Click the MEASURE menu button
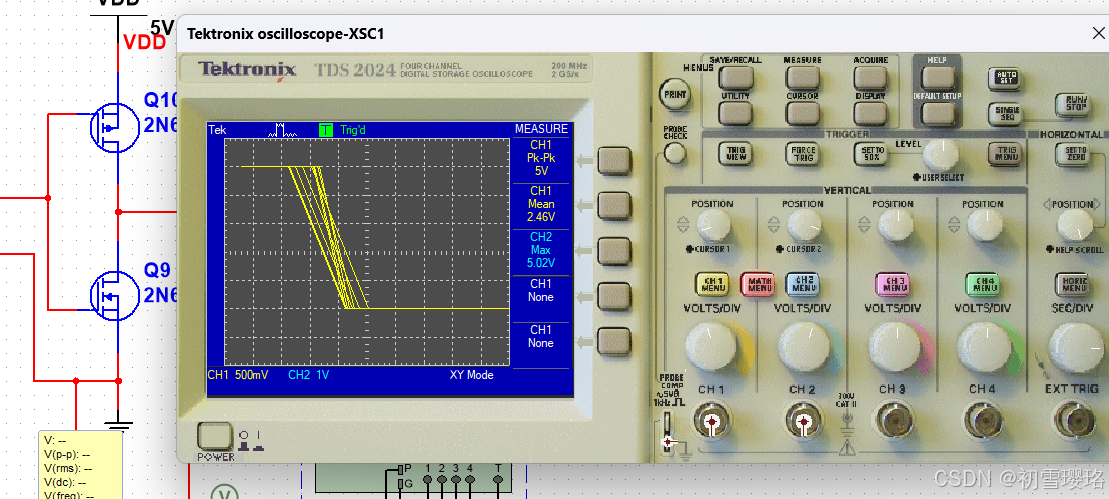Image resolution: width=1109 pixels, height=499 pixels. coord(803,77)
